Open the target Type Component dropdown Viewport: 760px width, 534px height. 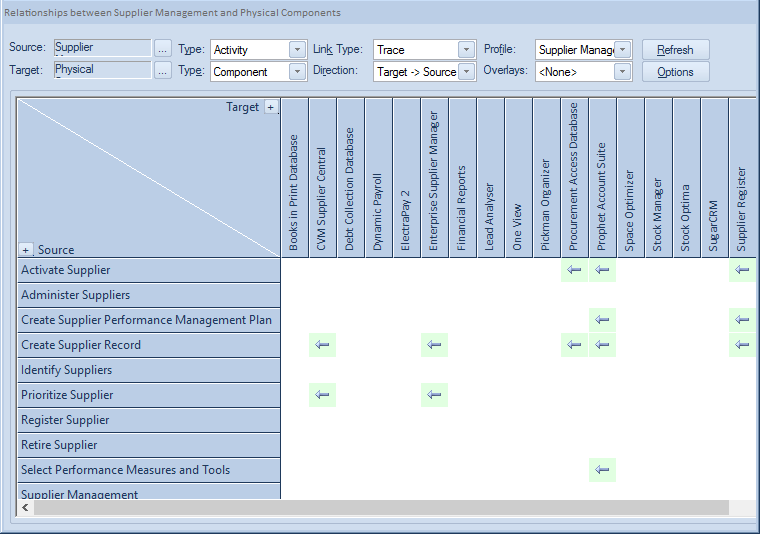pyautogui.click(x=297, y=72)
